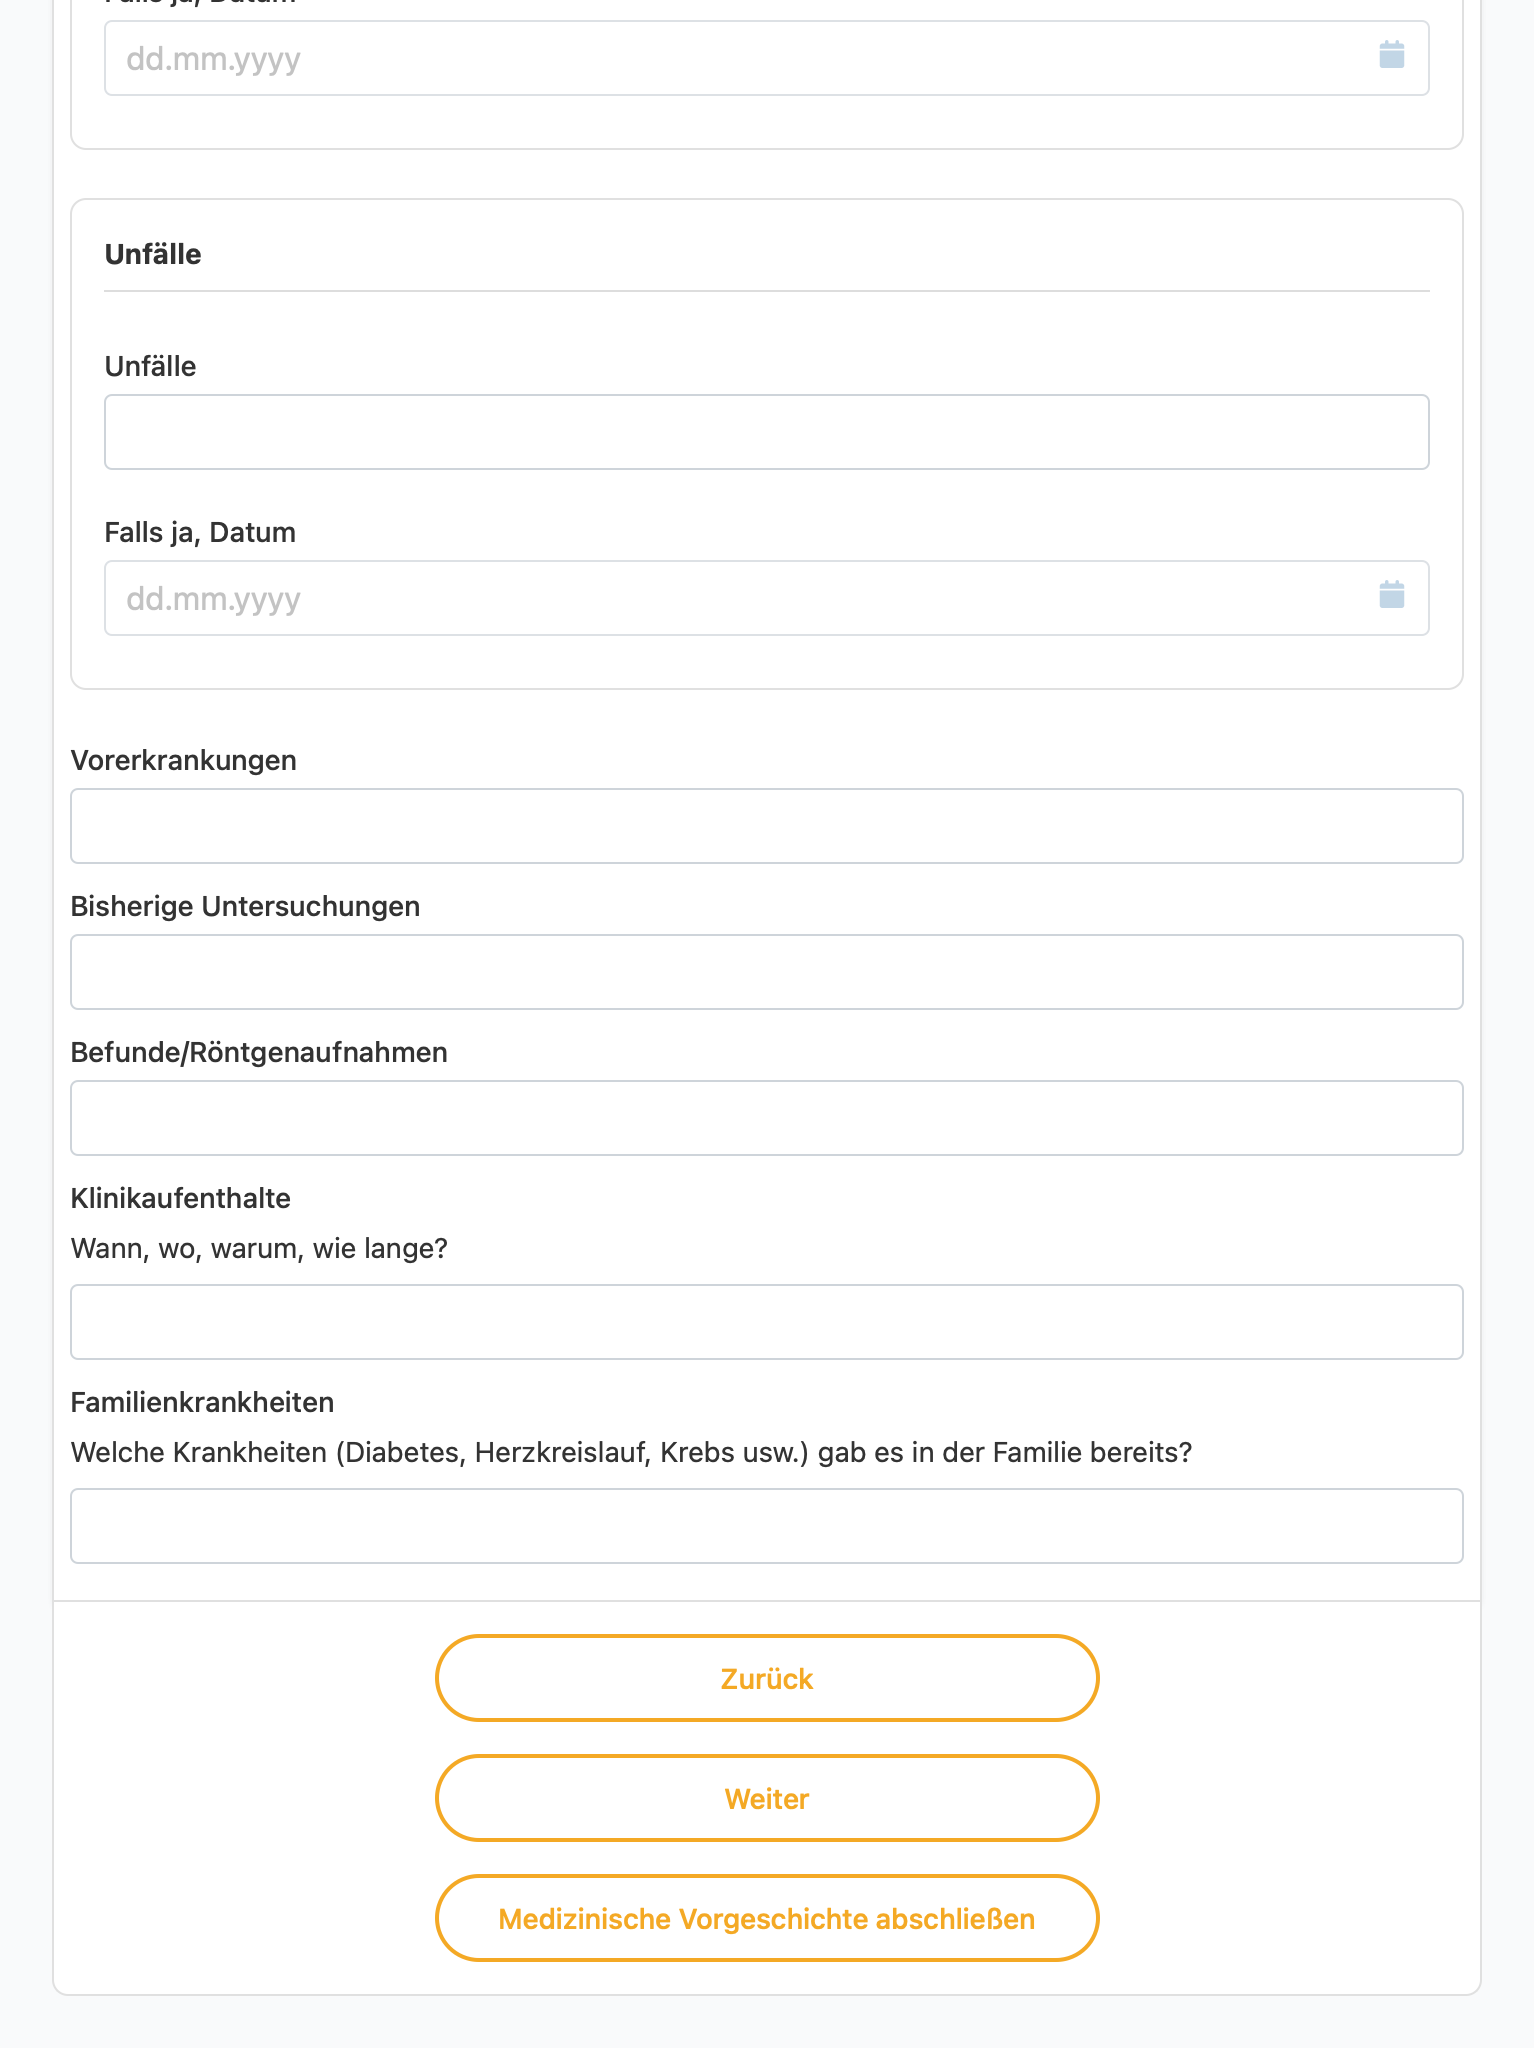Focus the Familienkrankheiten input box
The height and width of the screenshot is (2048, 1534).
click(x=767, y=1526)
